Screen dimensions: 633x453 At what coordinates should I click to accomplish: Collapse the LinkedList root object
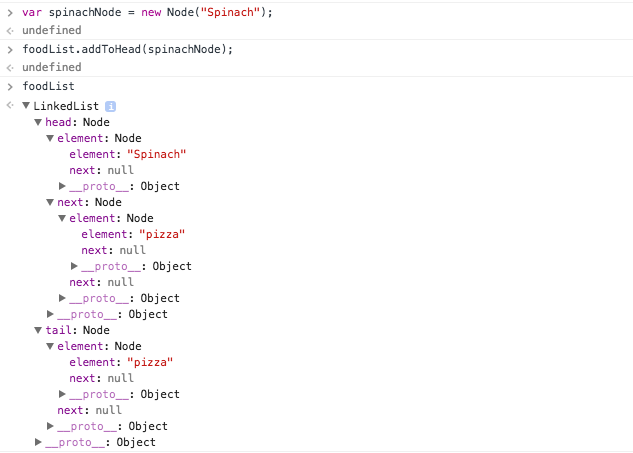coord(26,106)
